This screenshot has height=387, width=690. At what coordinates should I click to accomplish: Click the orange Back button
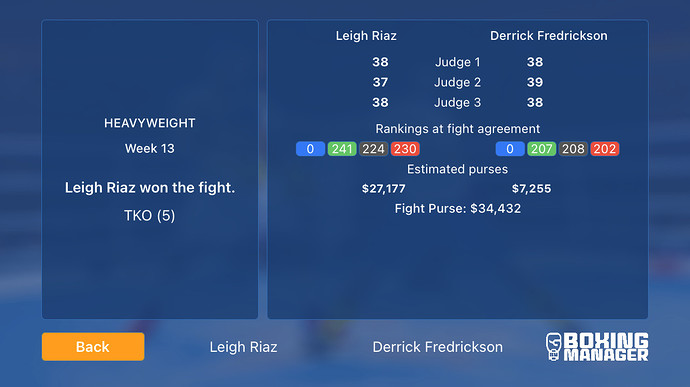93,346
